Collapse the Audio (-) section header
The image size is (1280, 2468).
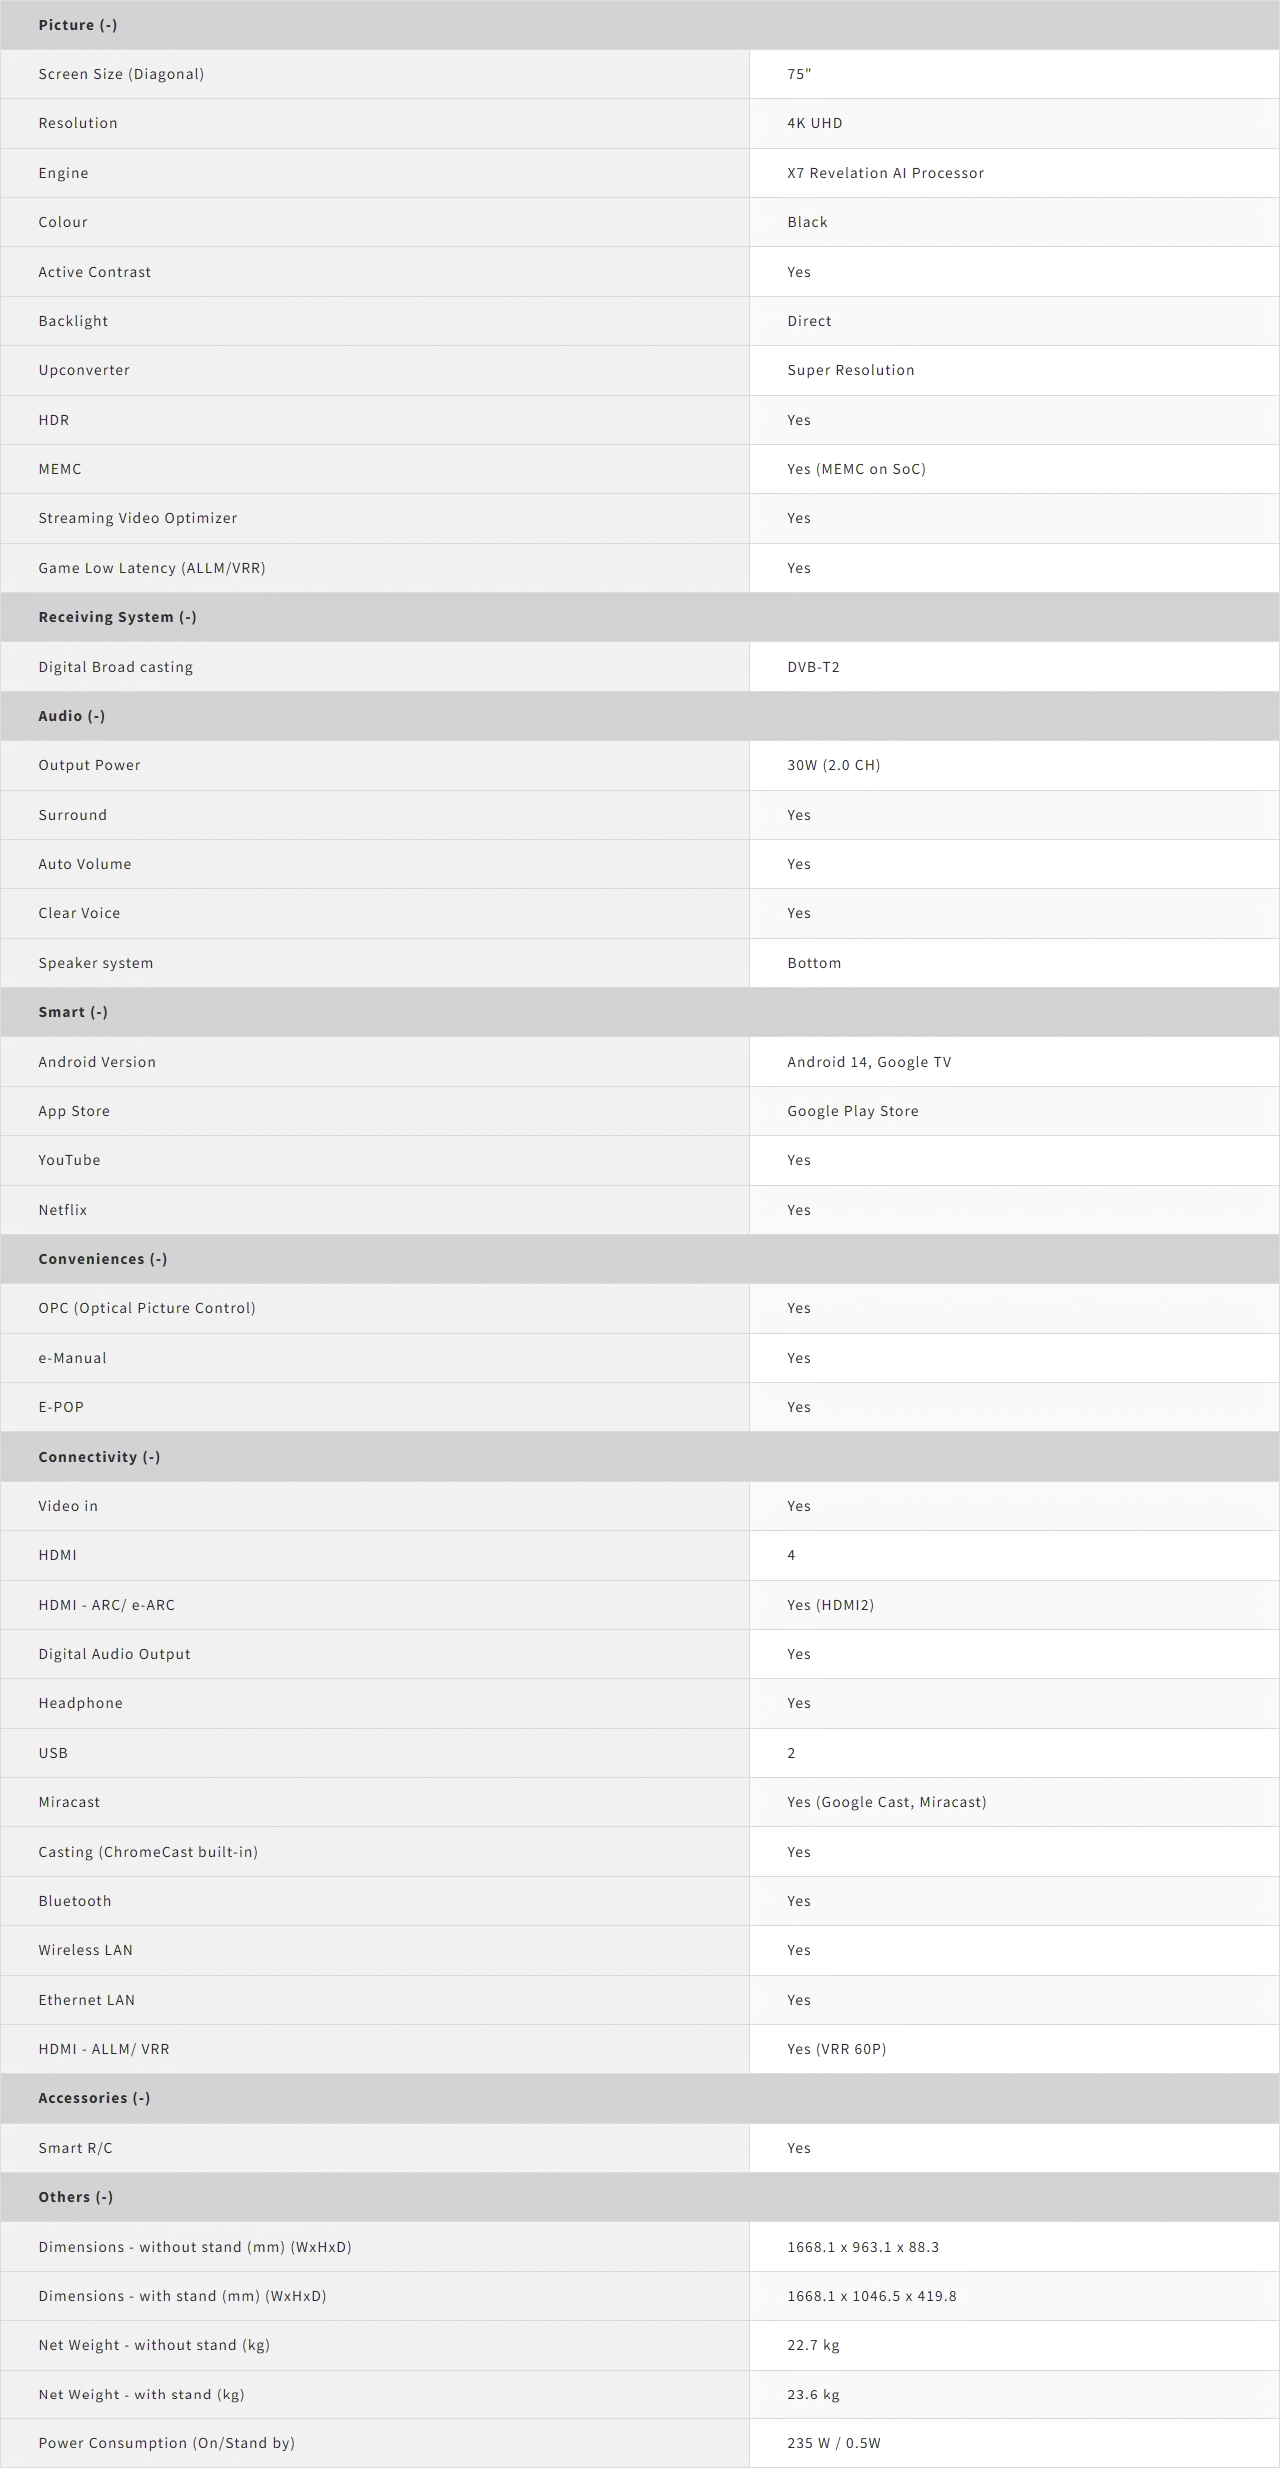[x=72, y=716]
